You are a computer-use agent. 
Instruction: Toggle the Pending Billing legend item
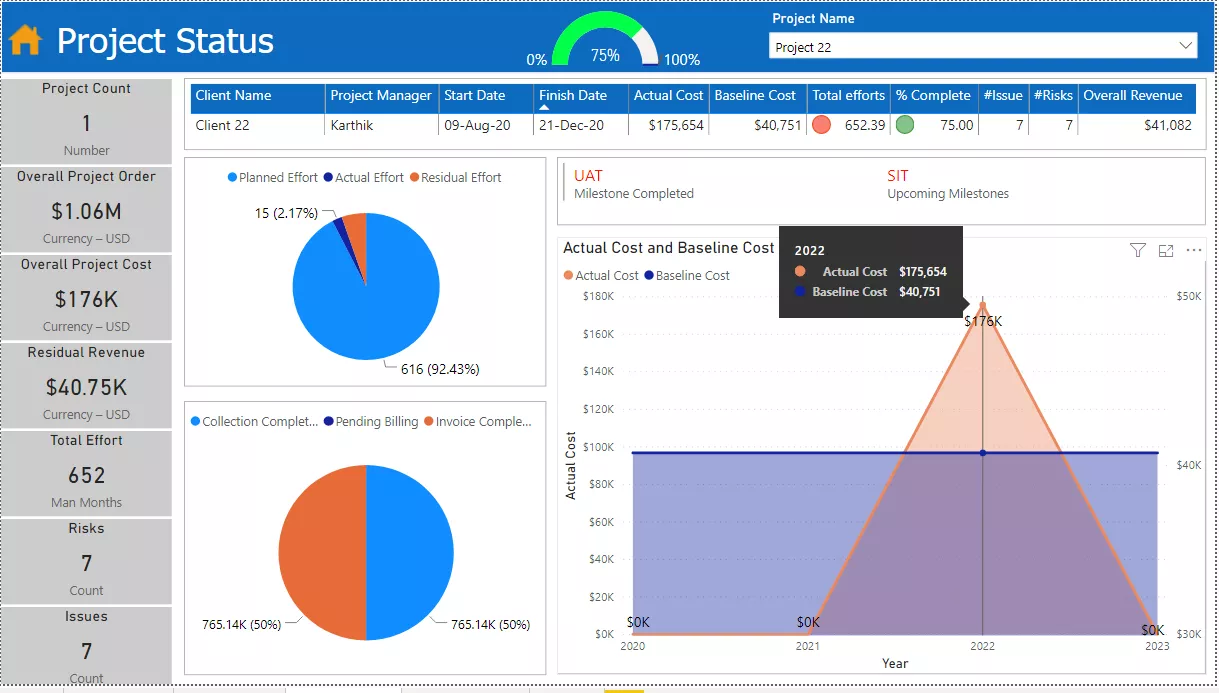tap(370, 421)
